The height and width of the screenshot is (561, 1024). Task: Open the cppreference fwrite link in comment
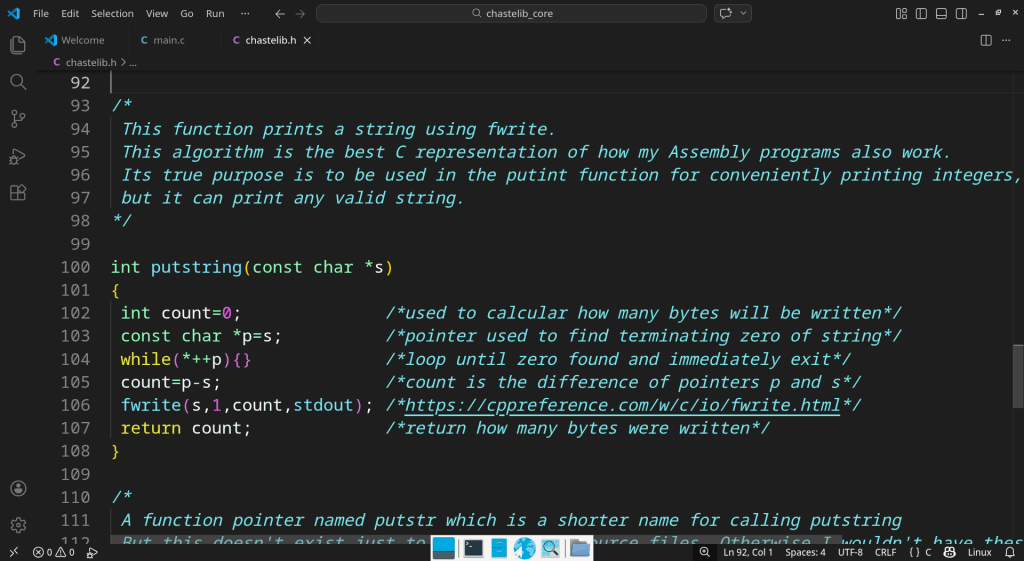point(622,405)
